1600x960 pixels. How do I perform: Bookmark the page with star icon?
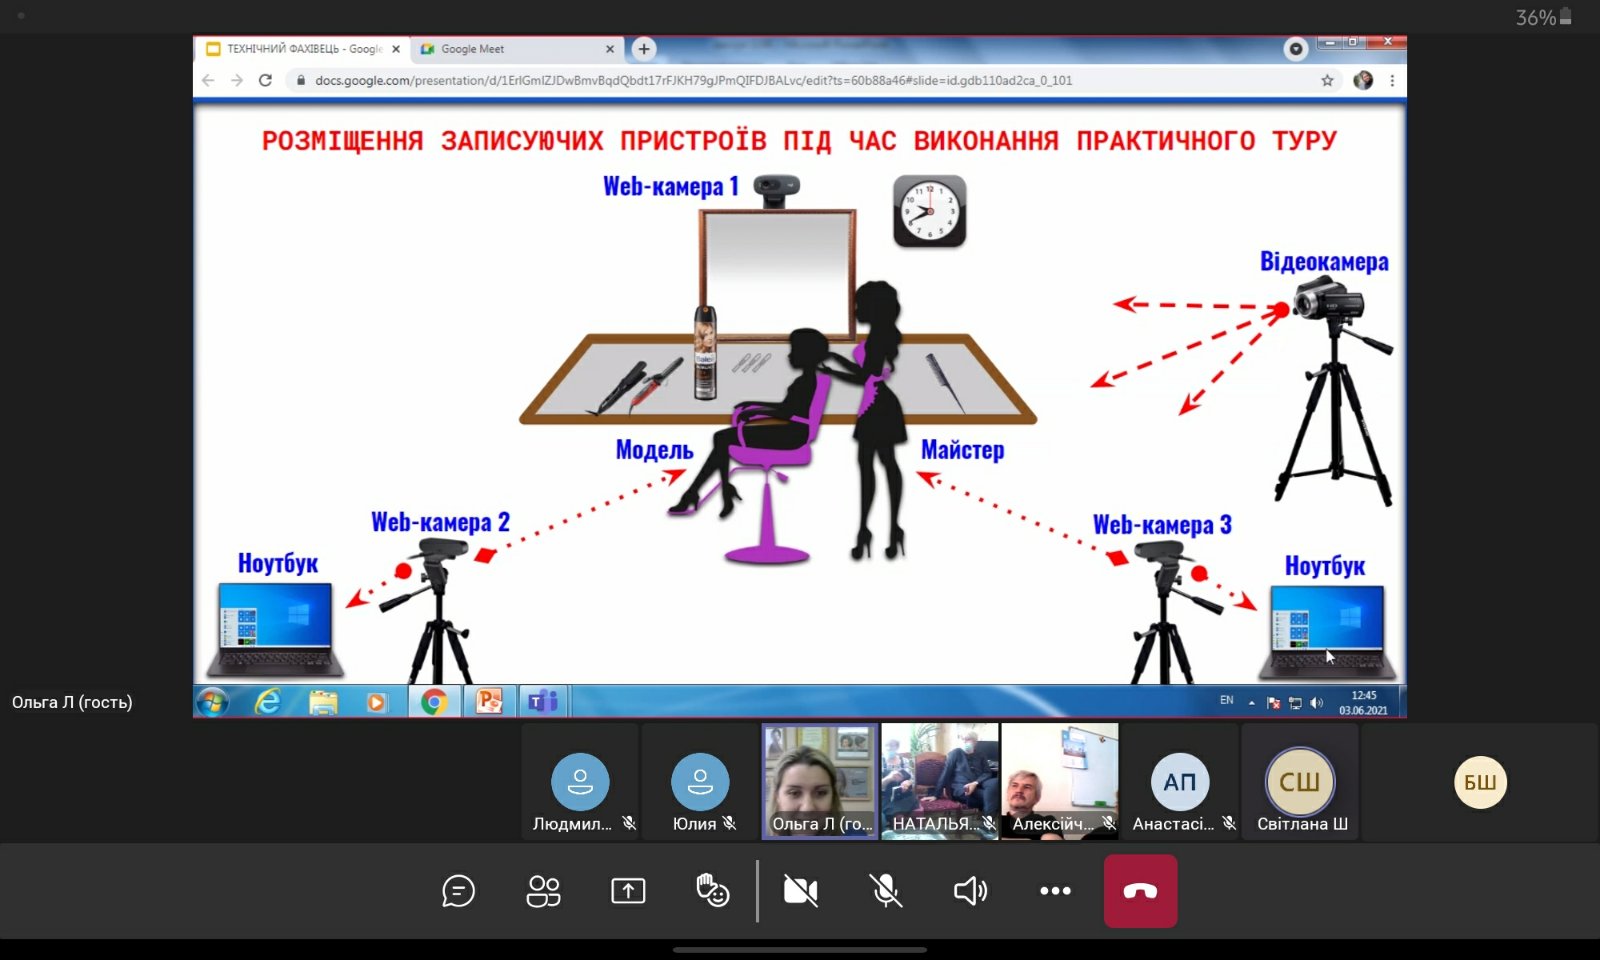point(1327,81)
